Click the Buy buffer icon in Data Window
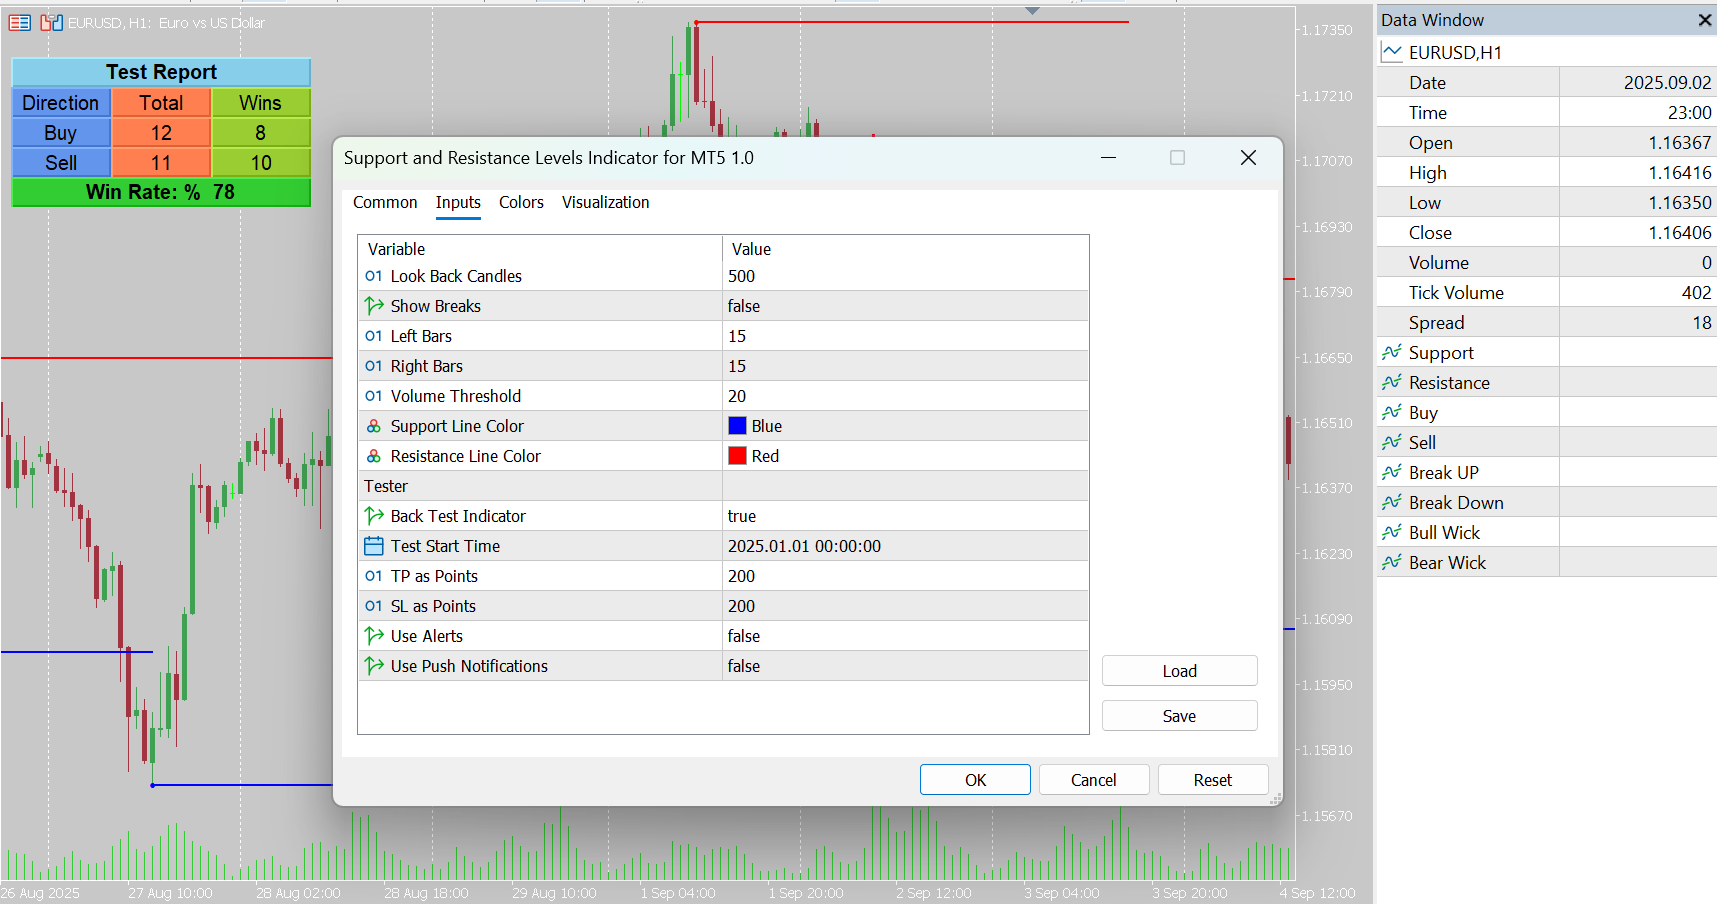1717x904 pixels. click(x=1392, y=412)
